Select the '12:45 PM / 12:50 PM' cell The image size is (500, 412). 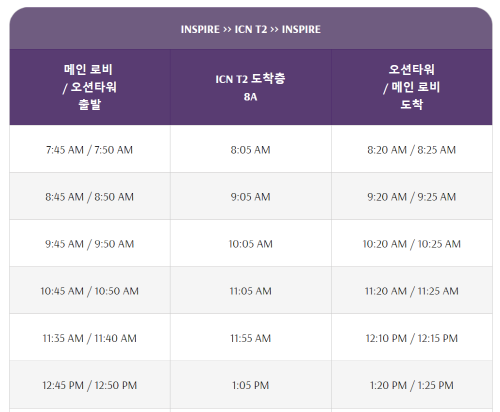(x=90, y=385)
